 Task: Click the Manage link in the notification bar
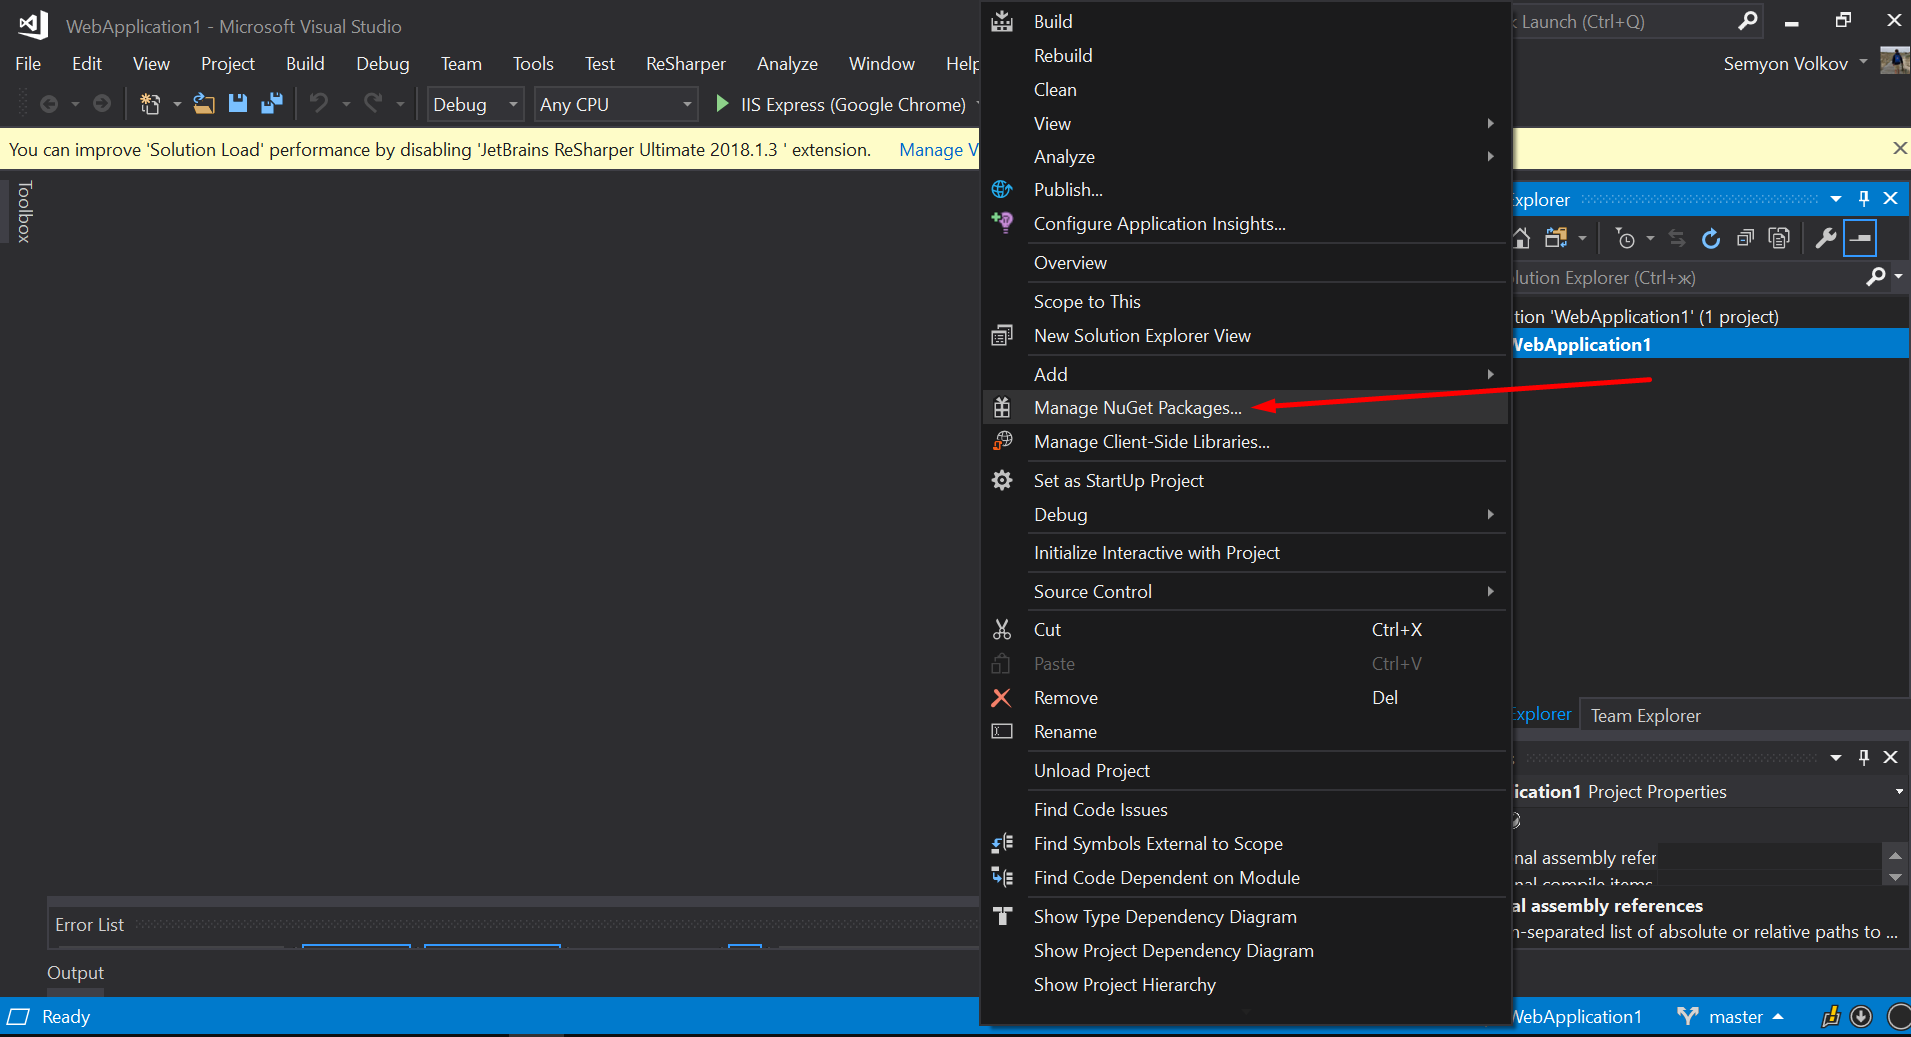938,149
